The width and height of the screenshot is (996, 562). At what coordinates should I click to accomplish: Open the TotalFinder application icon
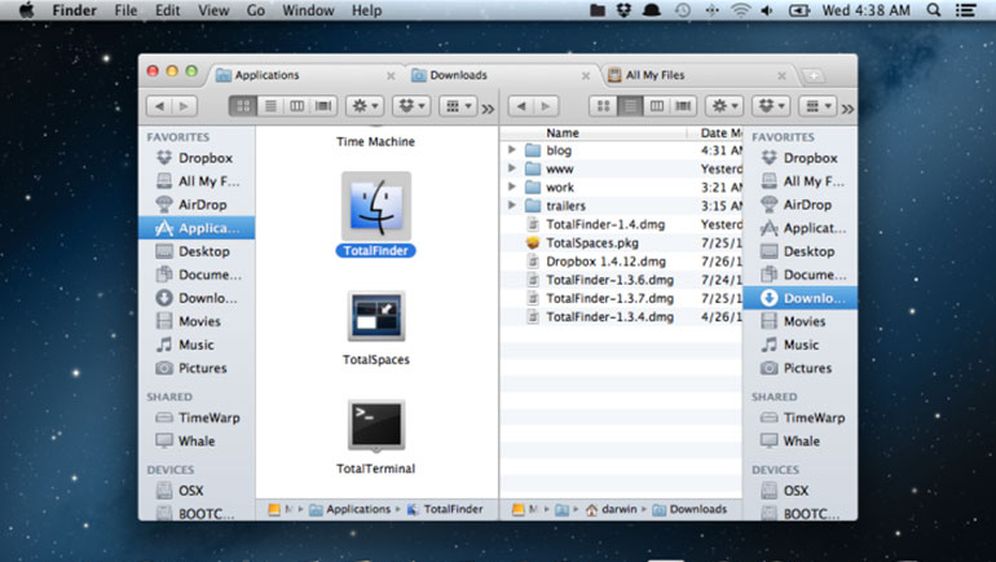point(376,206)
